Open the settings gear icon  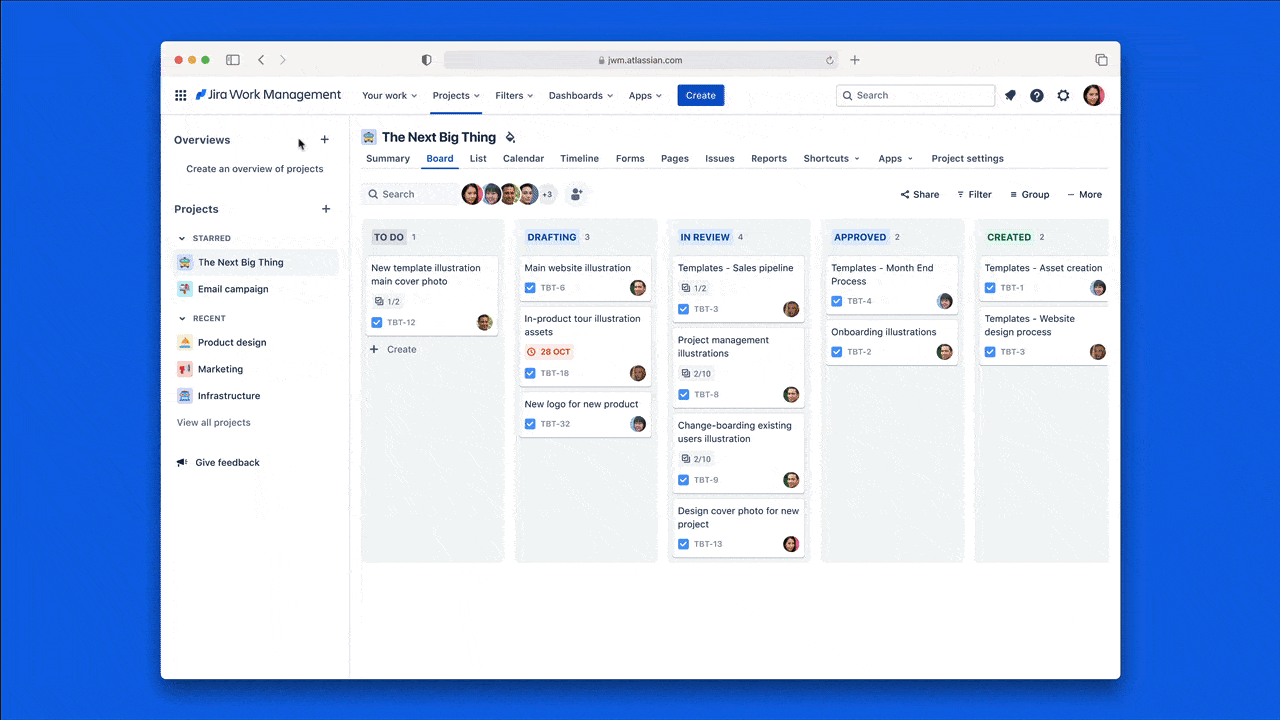pos(1063,96)
